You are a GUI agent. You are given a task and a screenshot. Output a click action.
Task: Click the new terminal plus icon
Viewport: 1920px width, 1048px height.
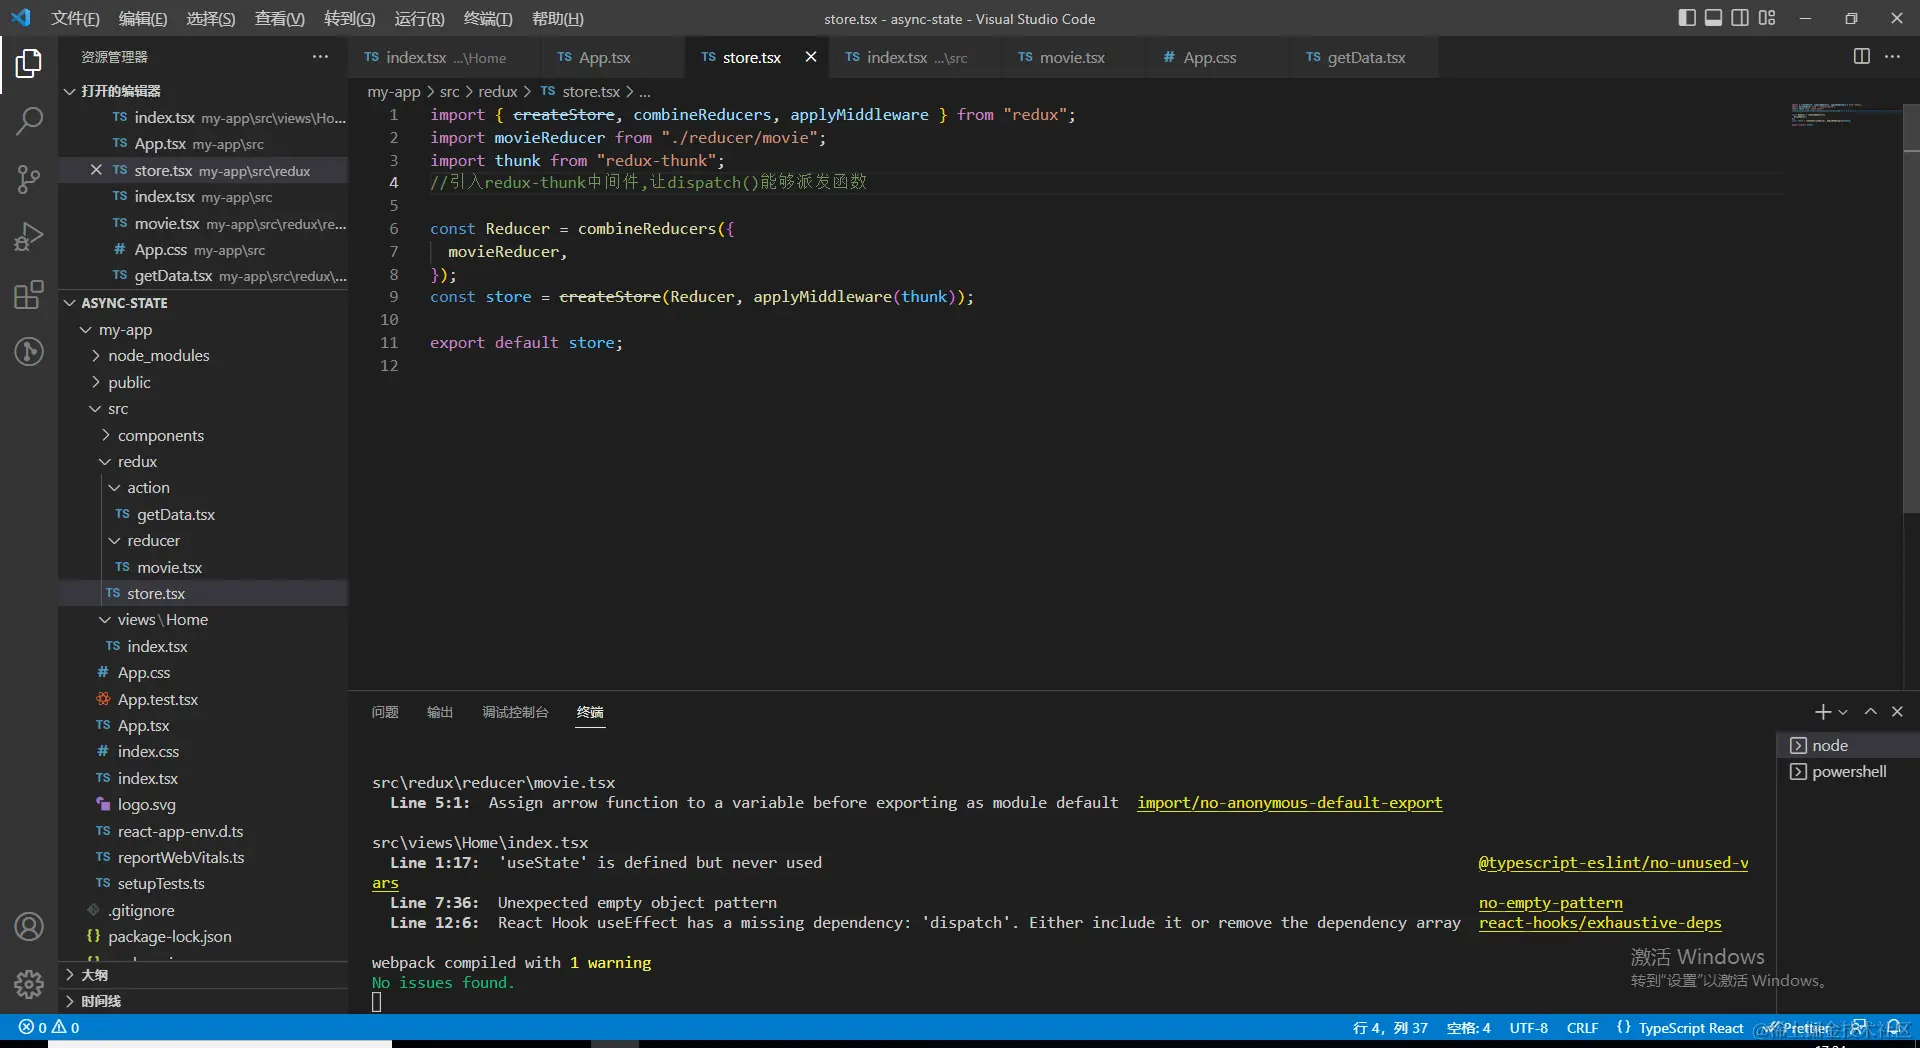1822,712
